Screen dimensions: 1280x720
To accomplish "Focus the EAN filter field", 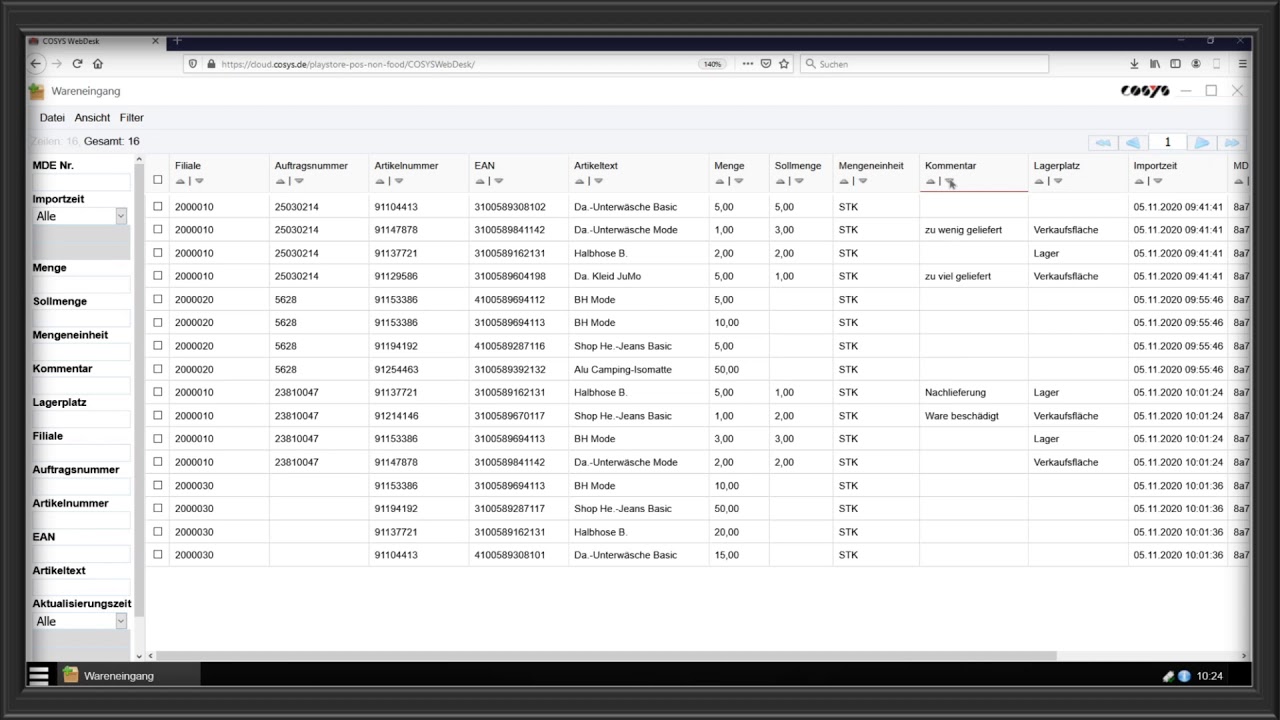I will pos(81,553).
